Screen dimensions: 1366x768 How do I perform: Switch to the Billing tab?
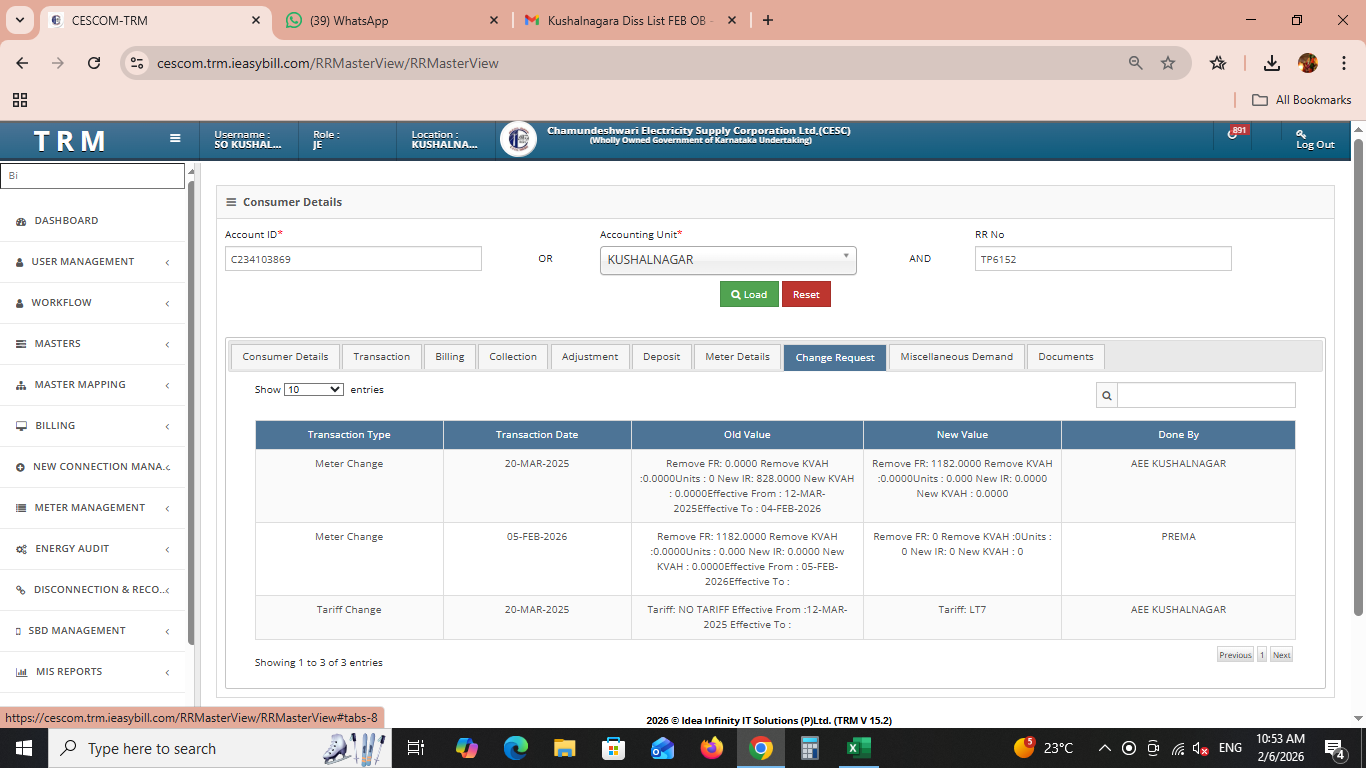[x=450, y=357]
